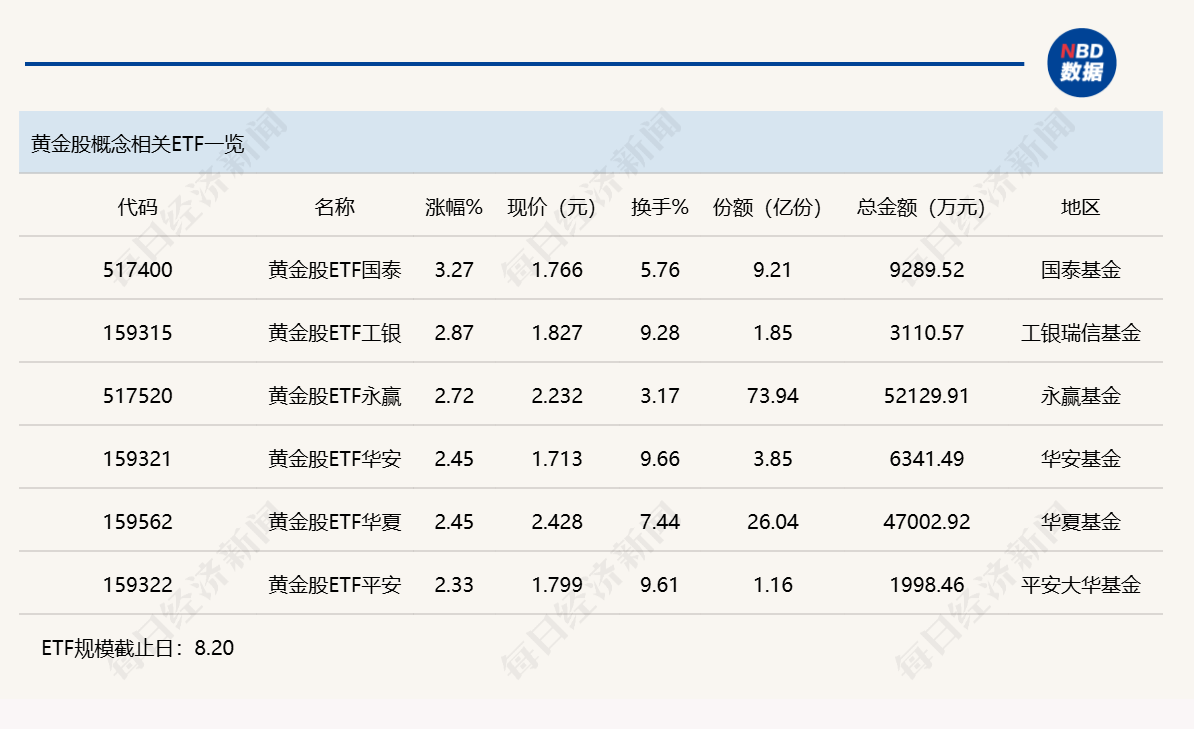Click the name 黄金股ETF平安
This screenshot has height=729, width=1194.
(334, 585)
